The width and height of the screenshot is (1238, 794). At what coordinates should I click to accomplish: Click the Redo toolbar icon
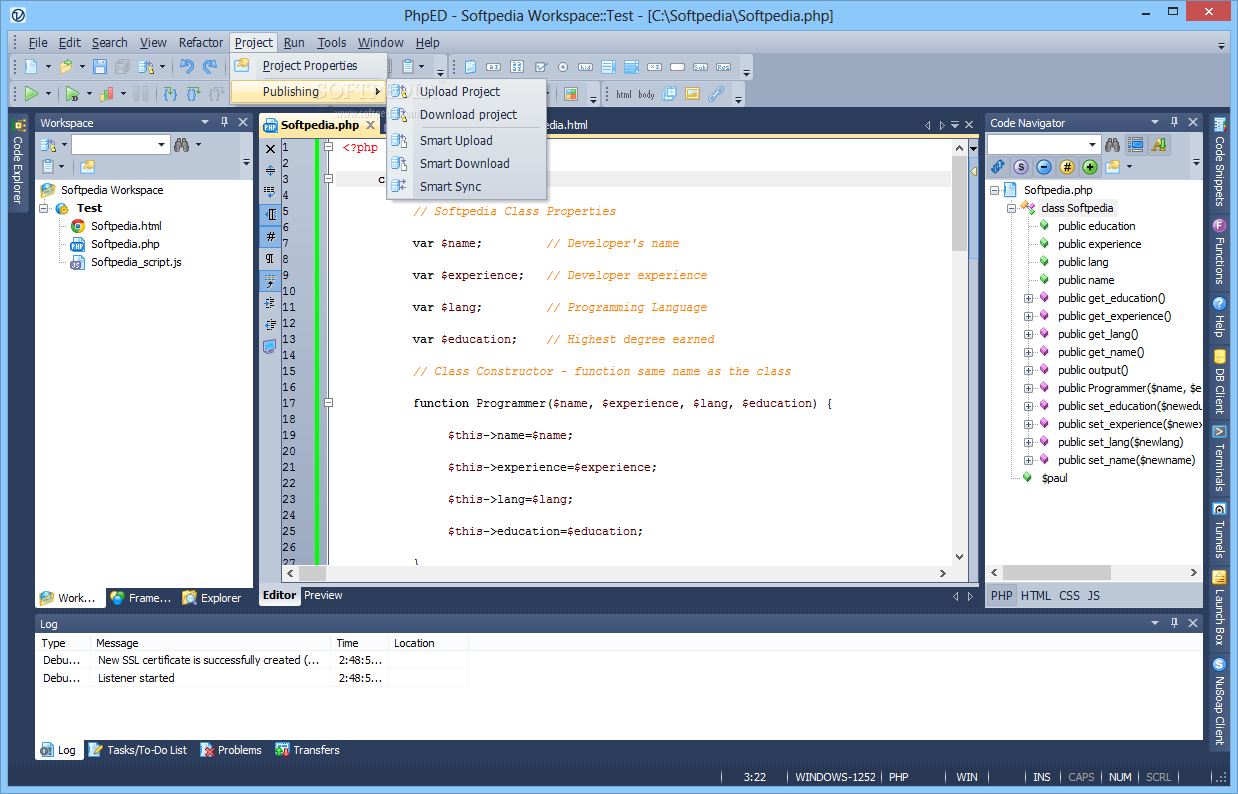point(210,67)
